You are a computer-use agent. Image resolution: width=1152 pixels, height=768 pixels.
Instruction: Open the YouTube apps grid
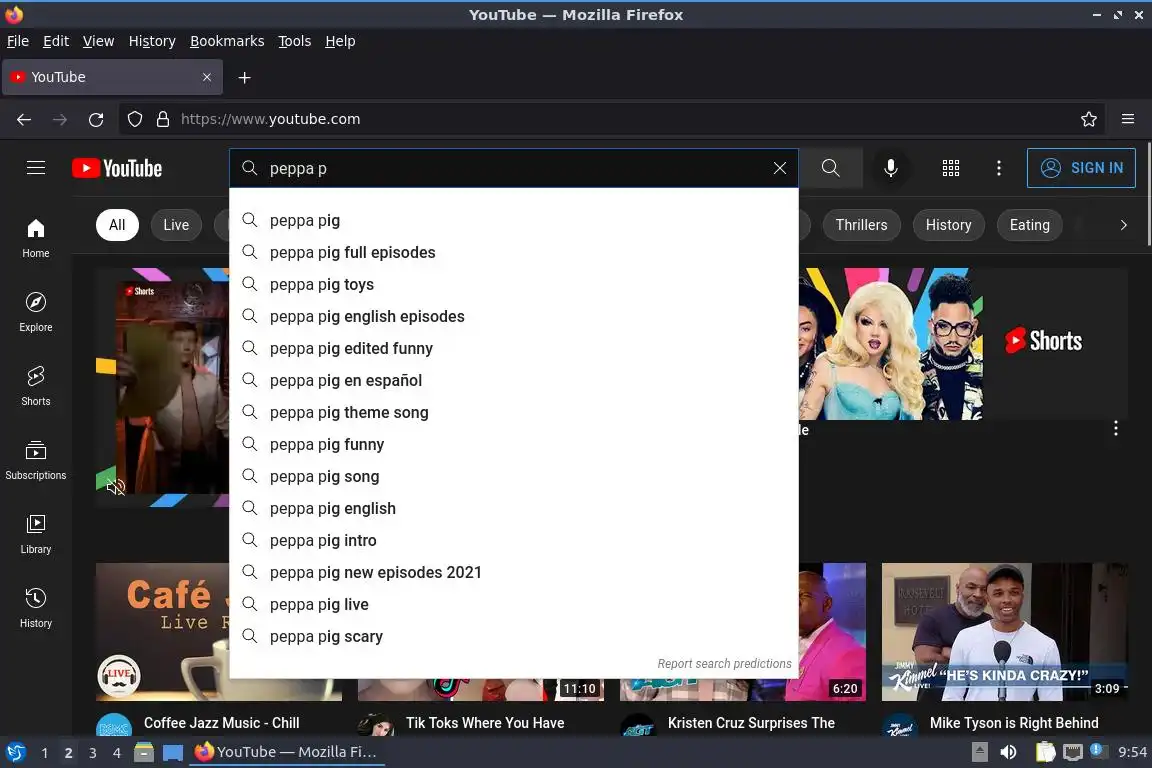click(951, 168)
